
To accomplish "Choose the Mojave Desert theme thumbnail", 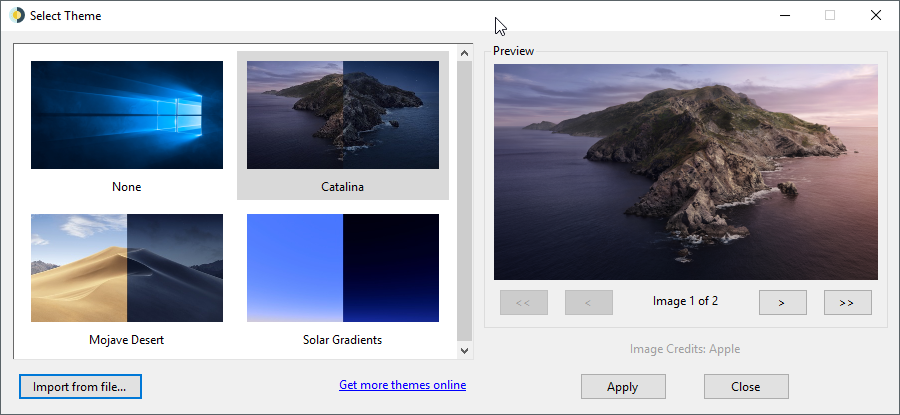I will click(x=127, y=268).
